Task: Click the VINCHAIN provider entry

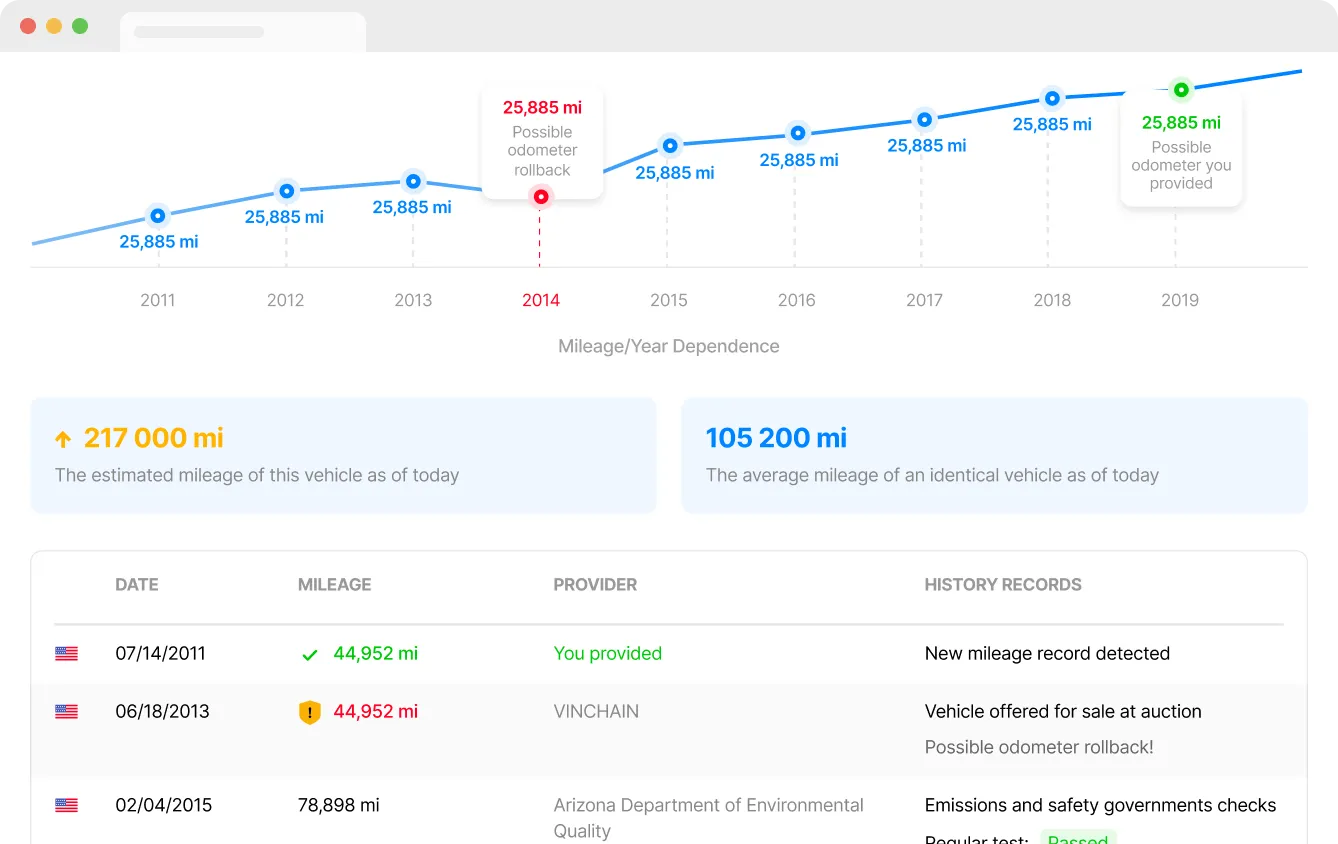Action: click(596, 712)
